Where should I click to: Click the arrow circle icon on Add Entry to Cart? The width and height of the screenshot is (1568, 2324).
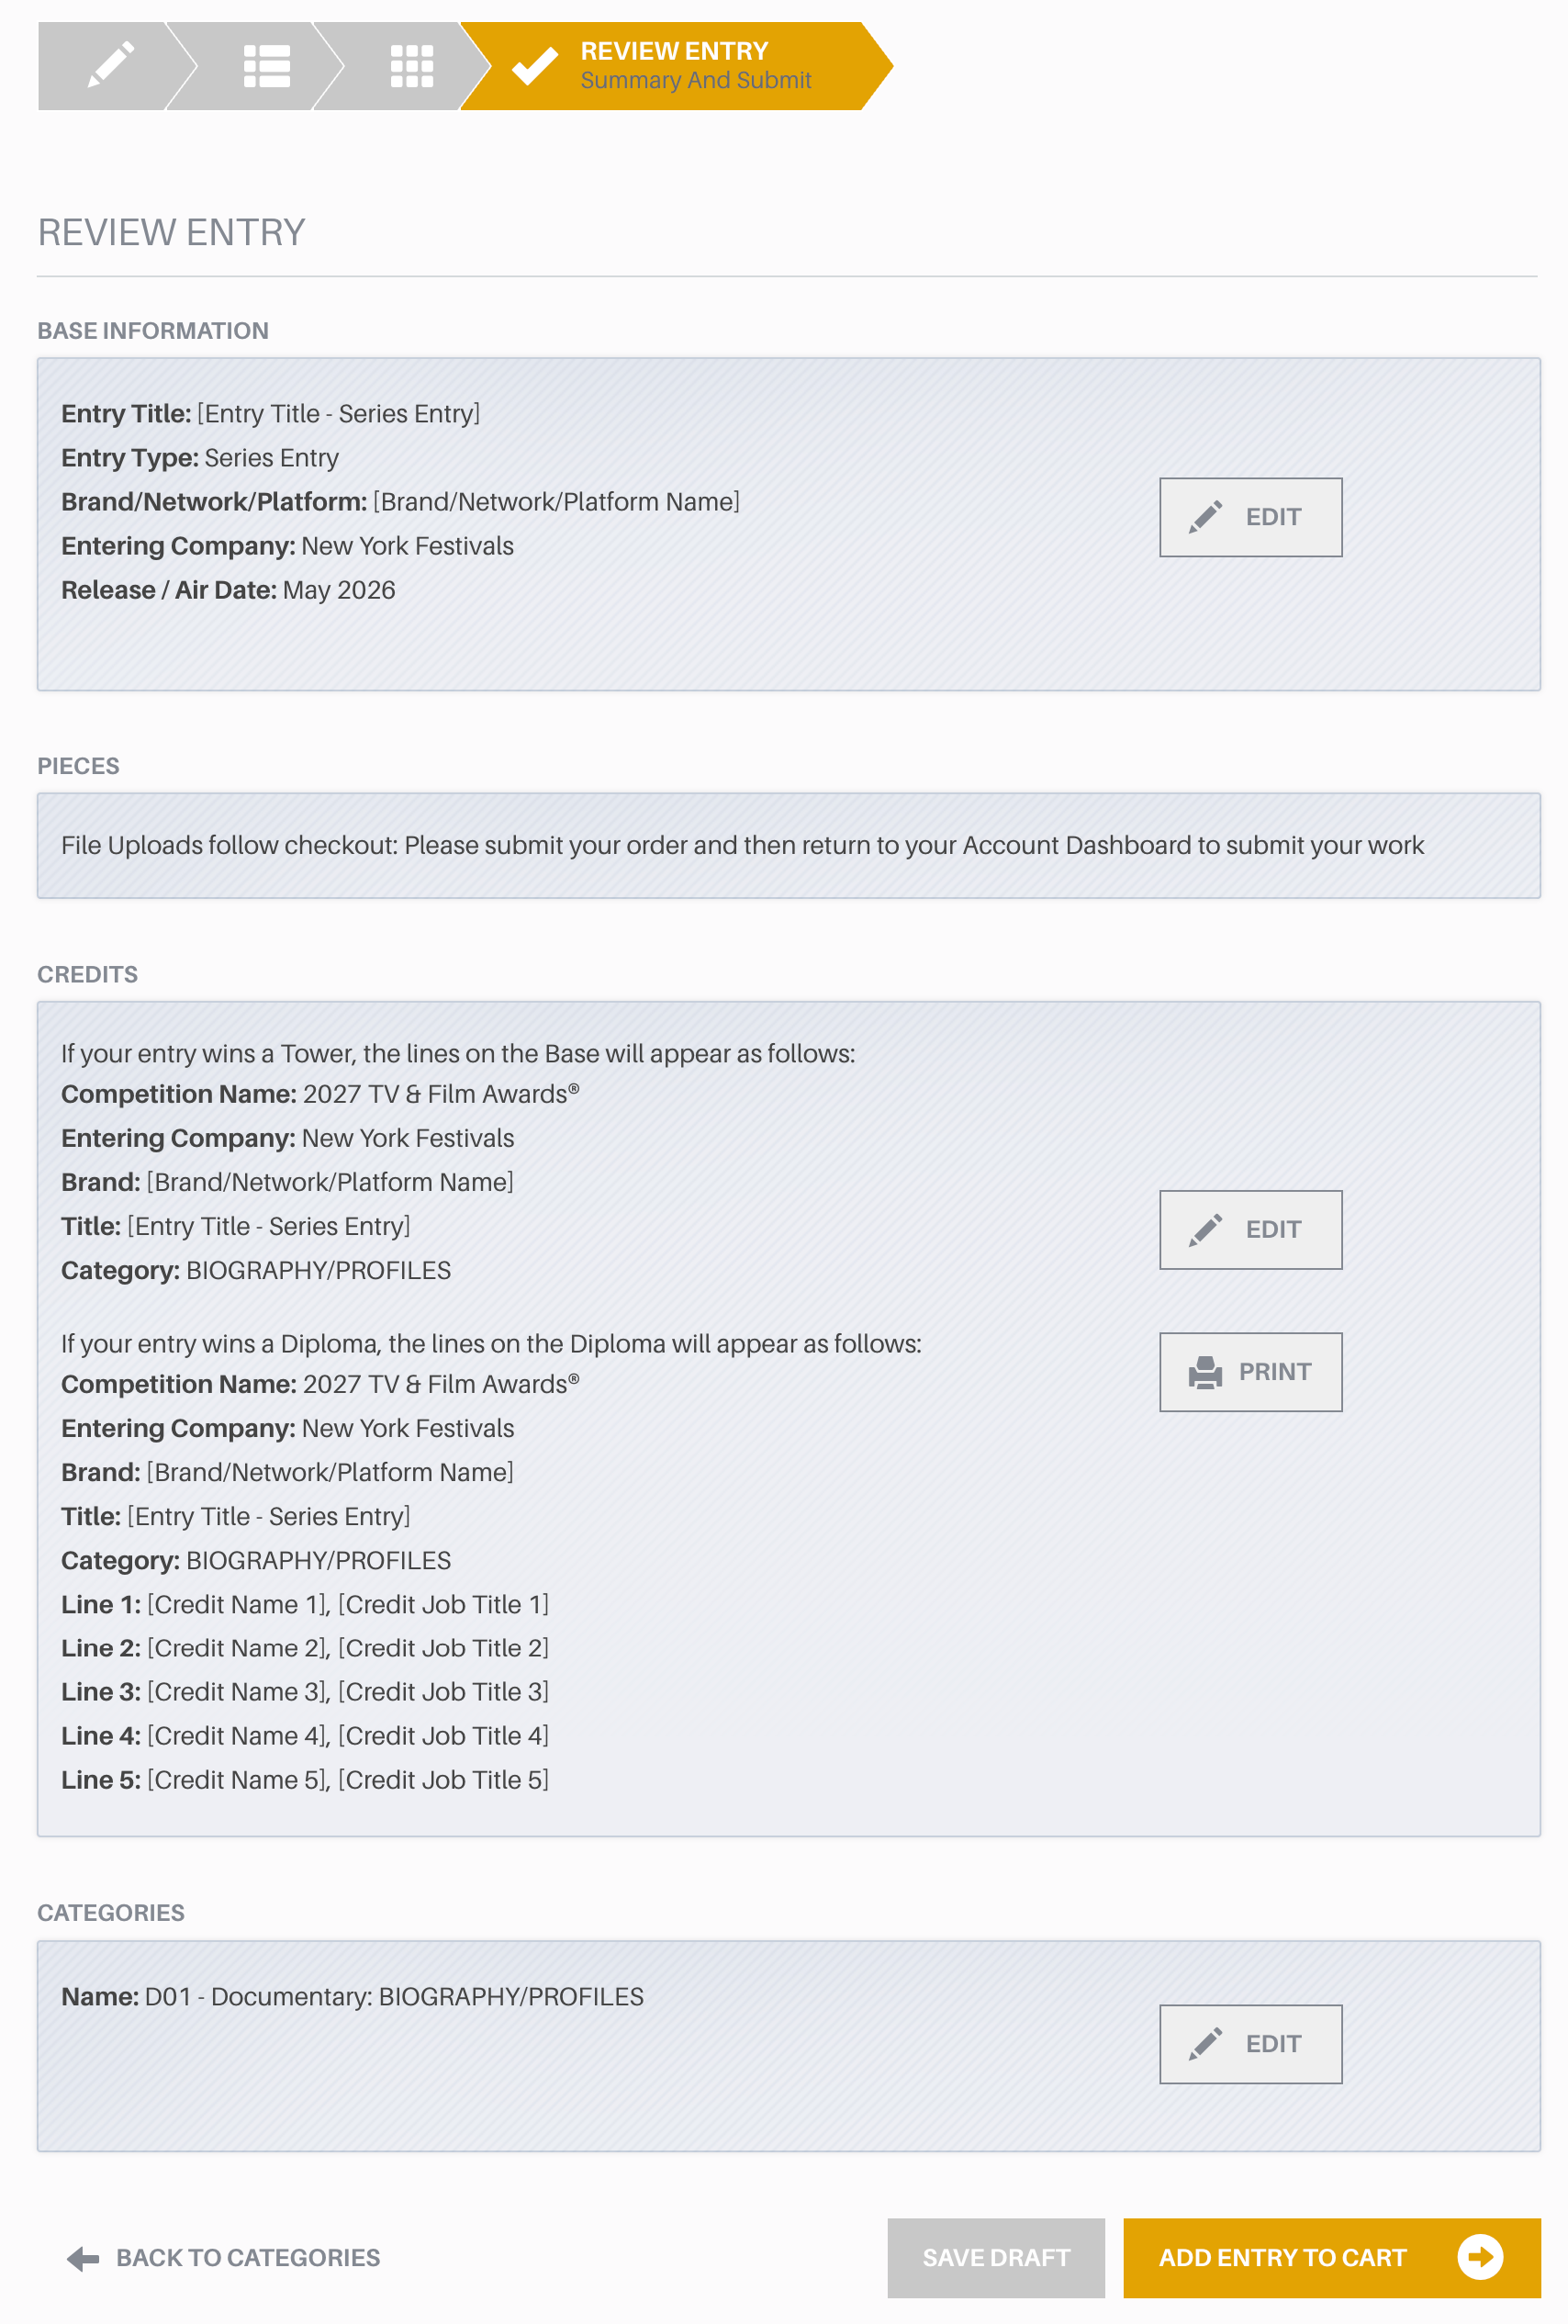[x=1480, y=2257]
